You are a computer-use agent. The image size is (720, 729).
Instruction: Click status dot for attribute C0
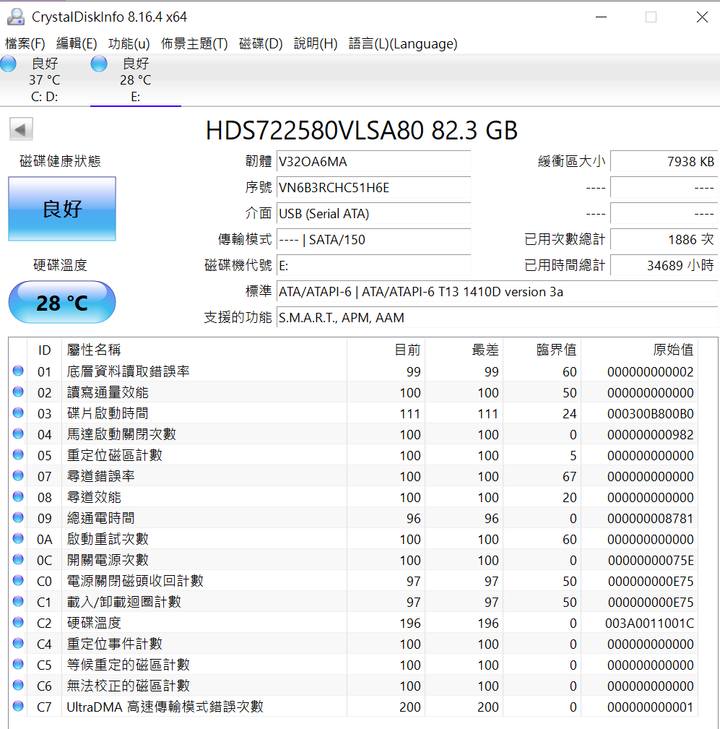(18, 580)
